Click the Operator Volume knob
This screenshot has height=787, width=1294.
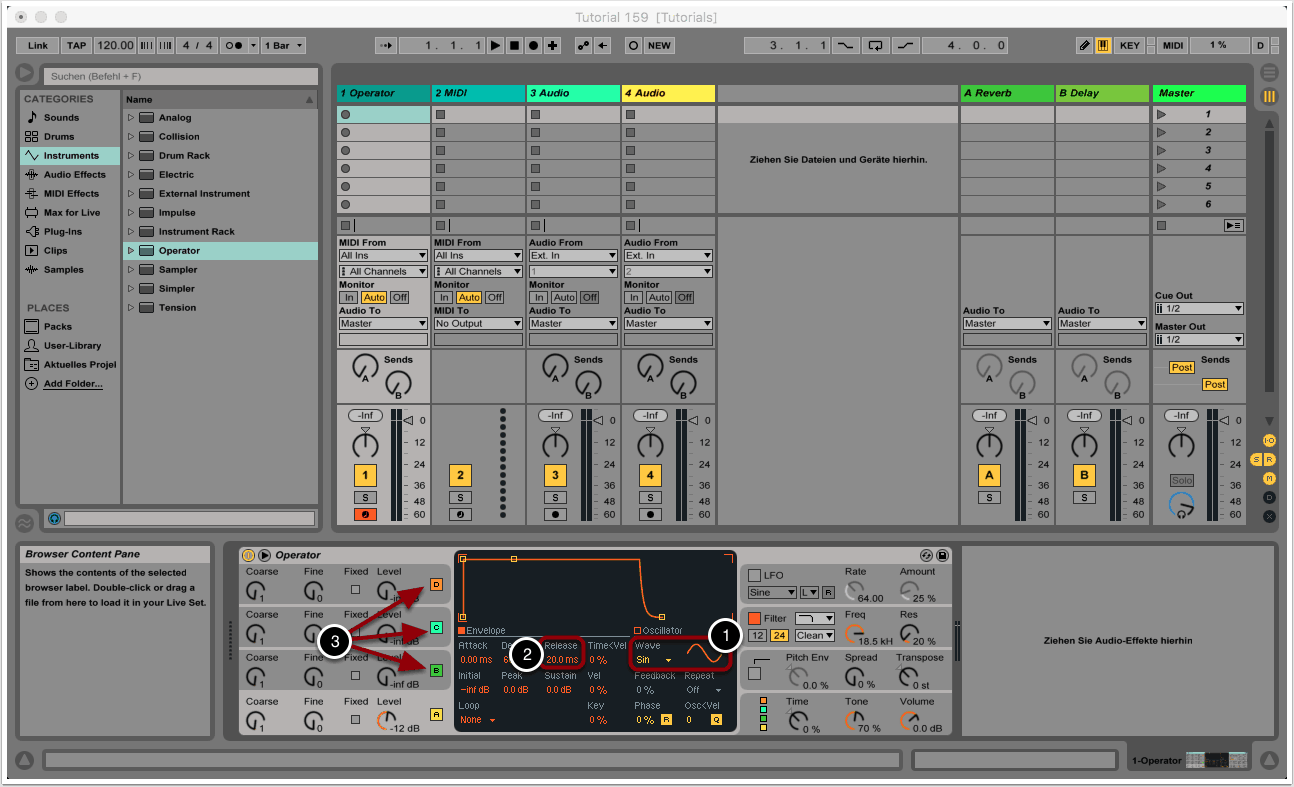(x=910, y=719)
